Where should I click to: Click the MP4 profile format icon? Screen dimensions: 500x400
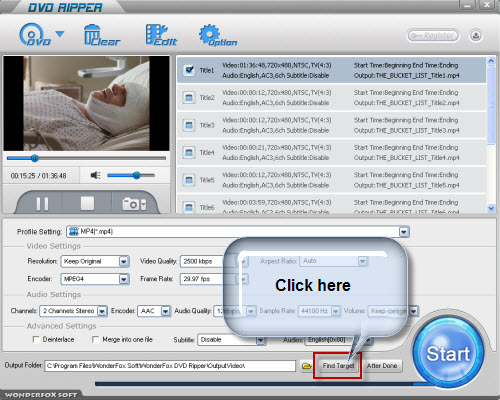(74, 231)
